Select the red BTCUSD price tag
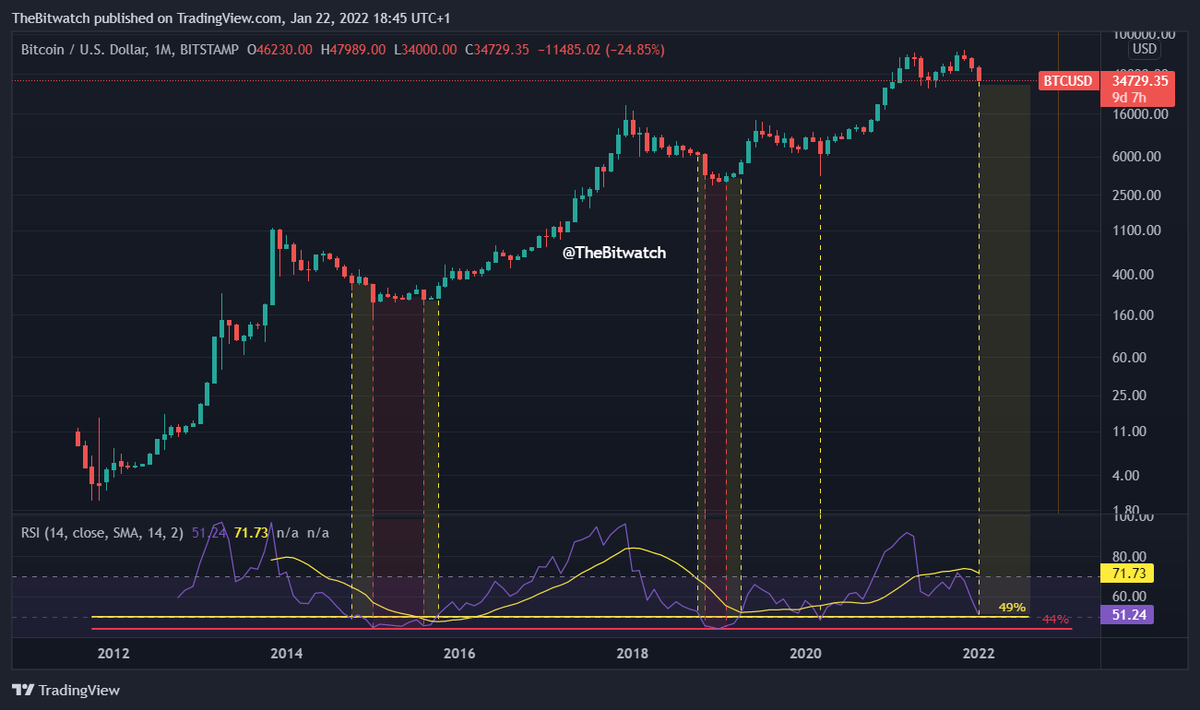This screenshot has width=1200, height=710. click(1067, 81)
